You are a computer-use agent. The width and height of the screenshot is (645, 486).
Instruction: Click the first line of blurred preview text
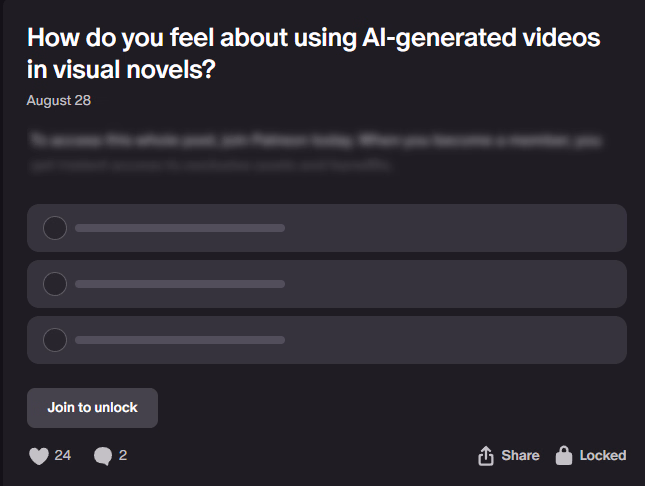(x=314, y=142)
